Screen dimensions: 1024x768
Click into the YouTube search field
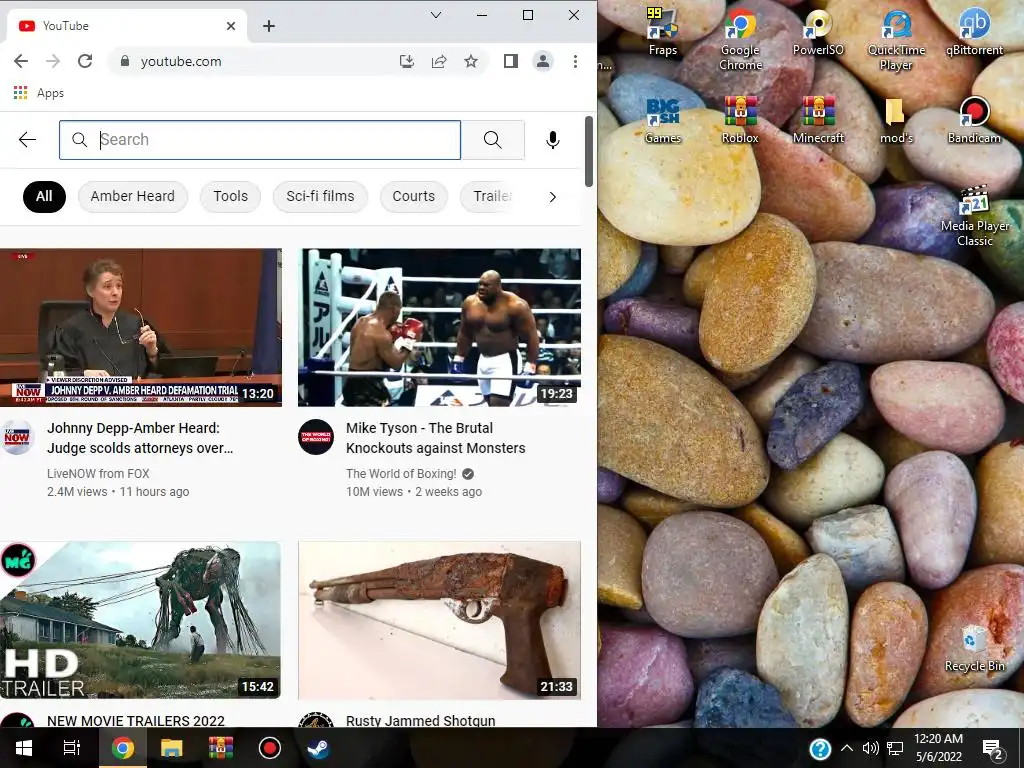[x=260, y=140]
